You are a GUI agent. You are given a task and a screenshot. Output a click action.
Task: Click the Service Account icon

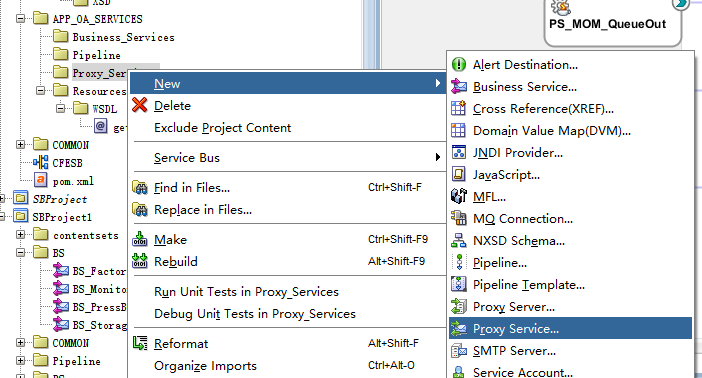[x=458, y=372]
